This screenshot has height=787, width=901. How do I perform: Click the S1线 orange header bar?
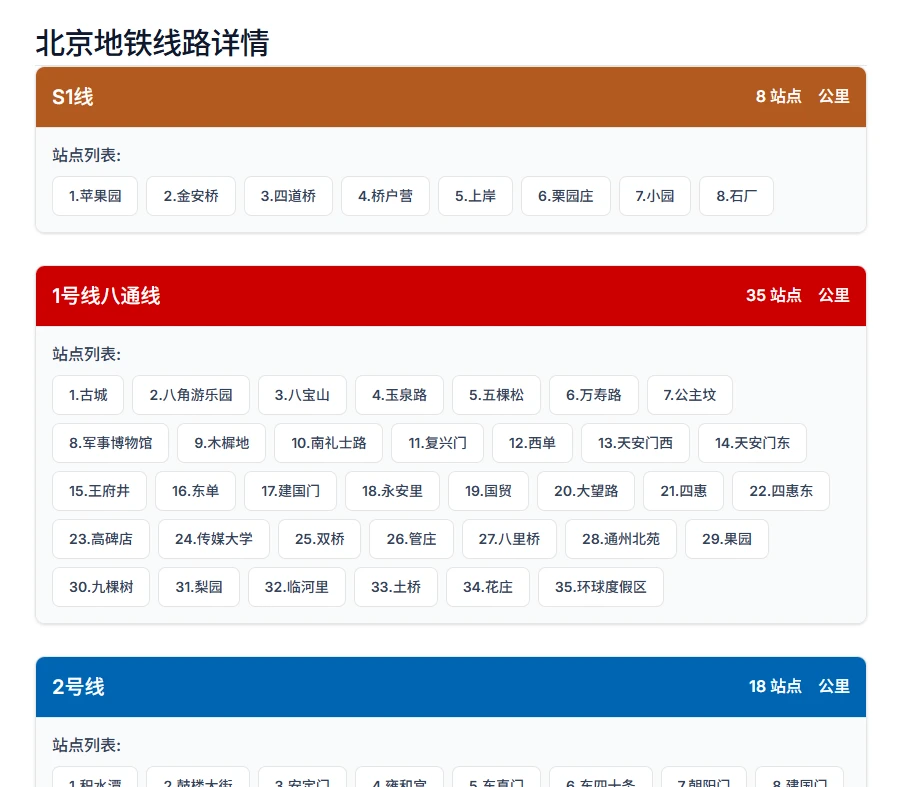coord(450,97)
